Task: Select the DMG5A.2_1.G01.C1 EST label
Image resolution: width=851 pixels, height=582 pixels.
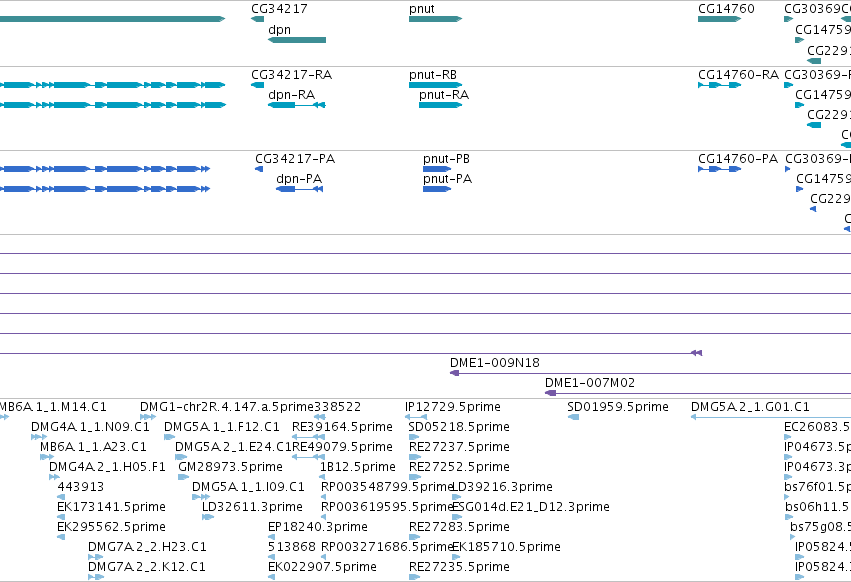Action: coord(750,407)
